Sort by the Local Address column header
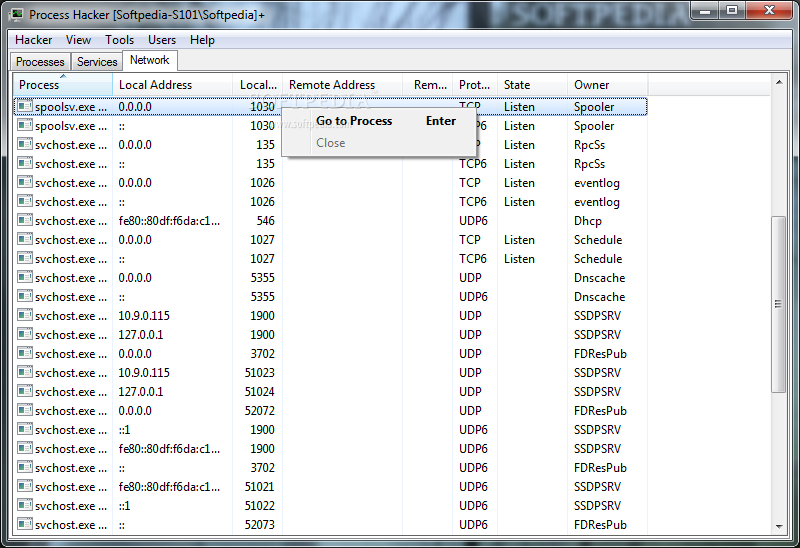Viewport: 800px width, 548px height. coord(172,85)
